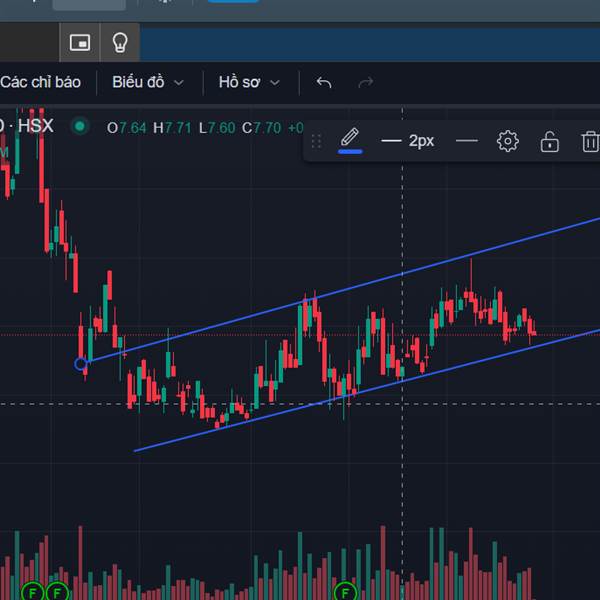Open the Các chỉ báo indicators menu
Image resolution: width=600 pixels, height=600 pixels.
click(x=40, y=82)
